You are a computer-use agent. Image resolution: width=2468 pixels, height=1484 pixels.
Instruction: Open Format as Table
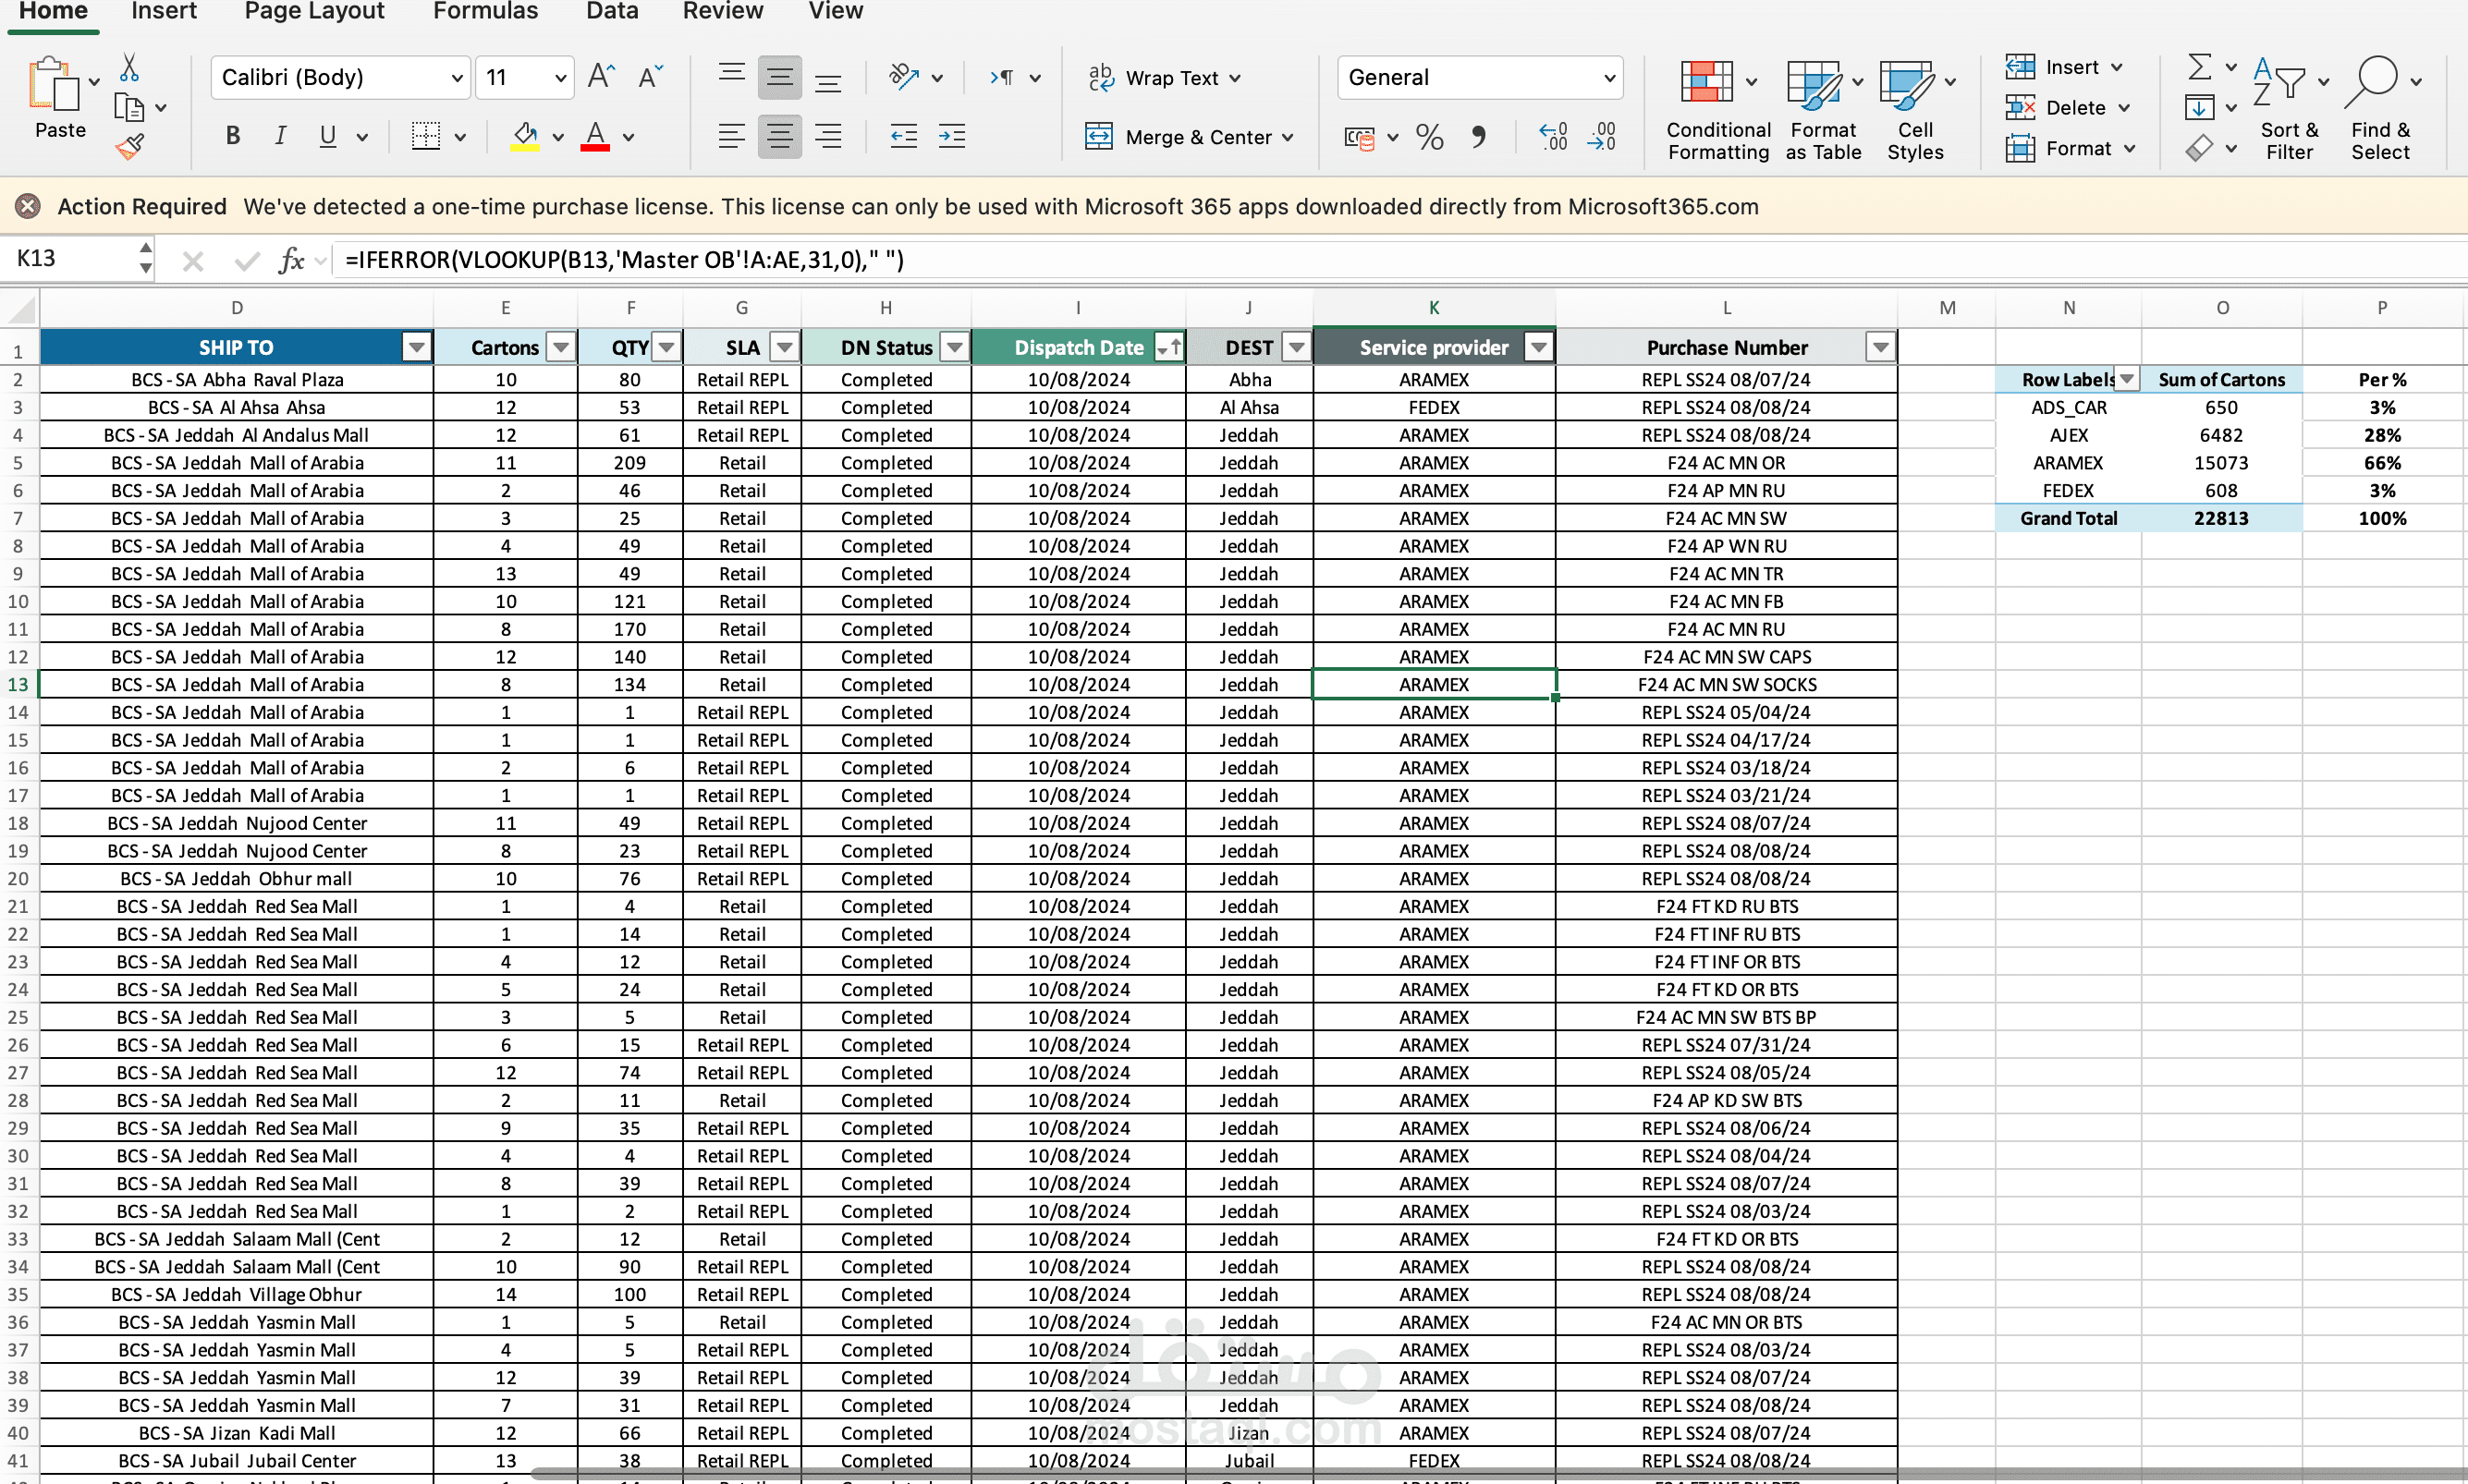[x=1823, y=110]
